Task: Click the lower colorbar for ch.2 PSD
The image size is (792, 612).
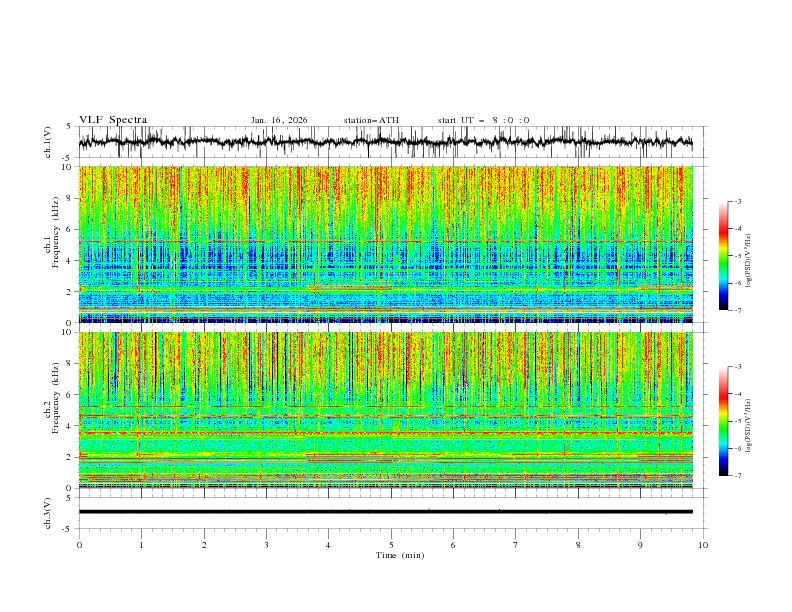Action: coord(723,421)
